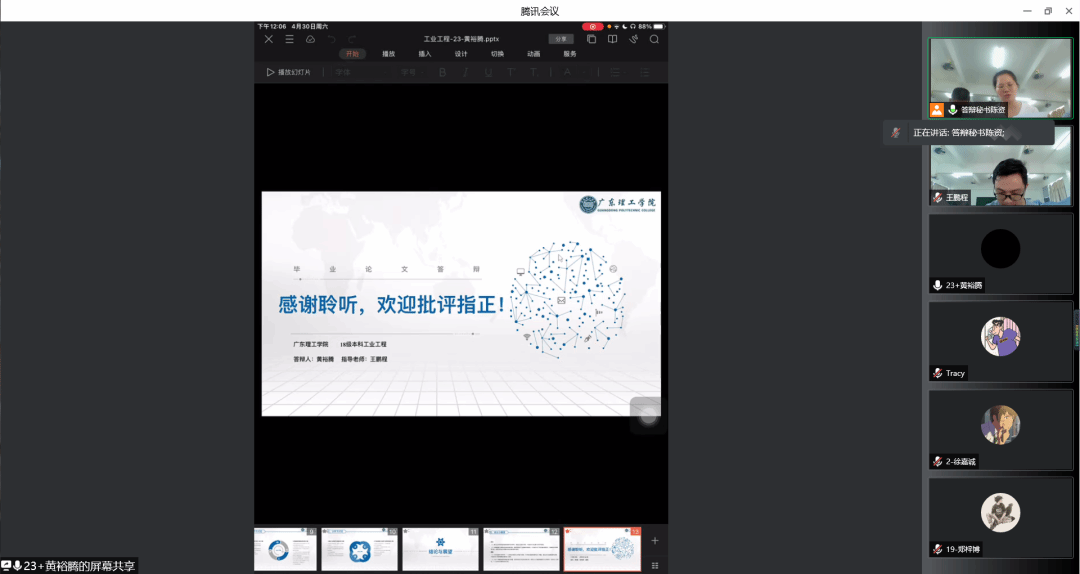
Task: Click the hamburger menu icon in WPS toolbar
Action: tap(289, 39)
